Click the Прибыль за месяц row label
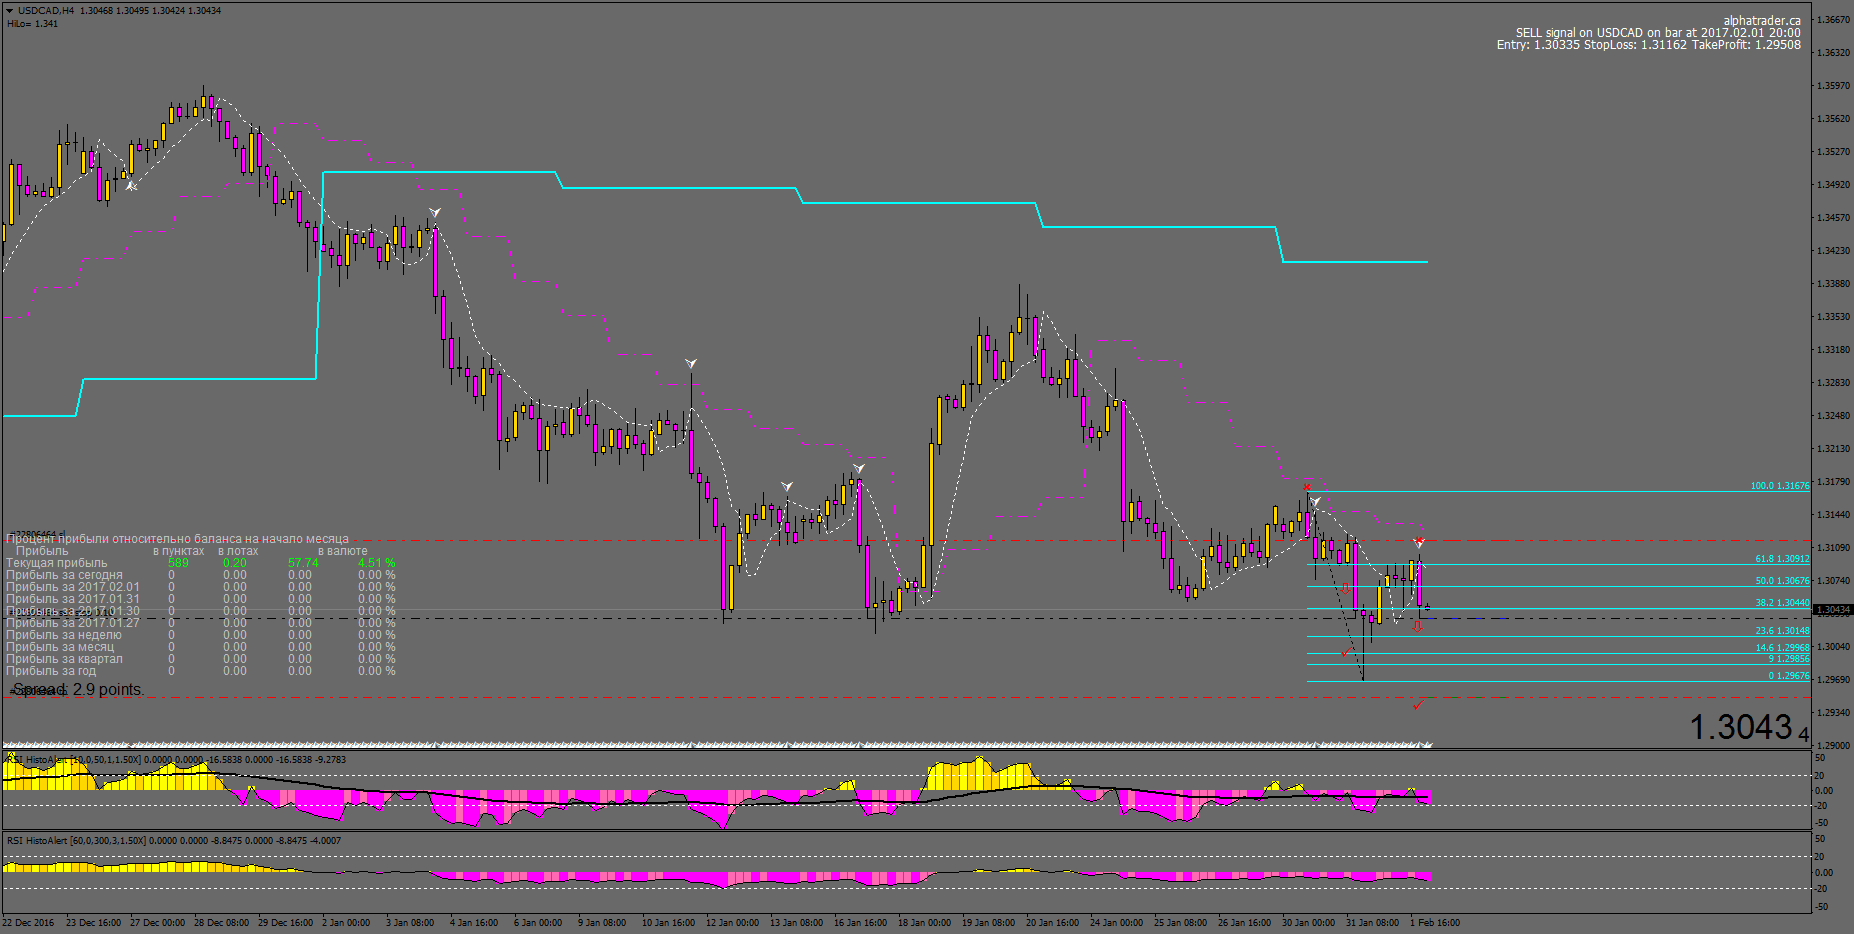This screenshot has width=1854, height=934. coord(60,647)
